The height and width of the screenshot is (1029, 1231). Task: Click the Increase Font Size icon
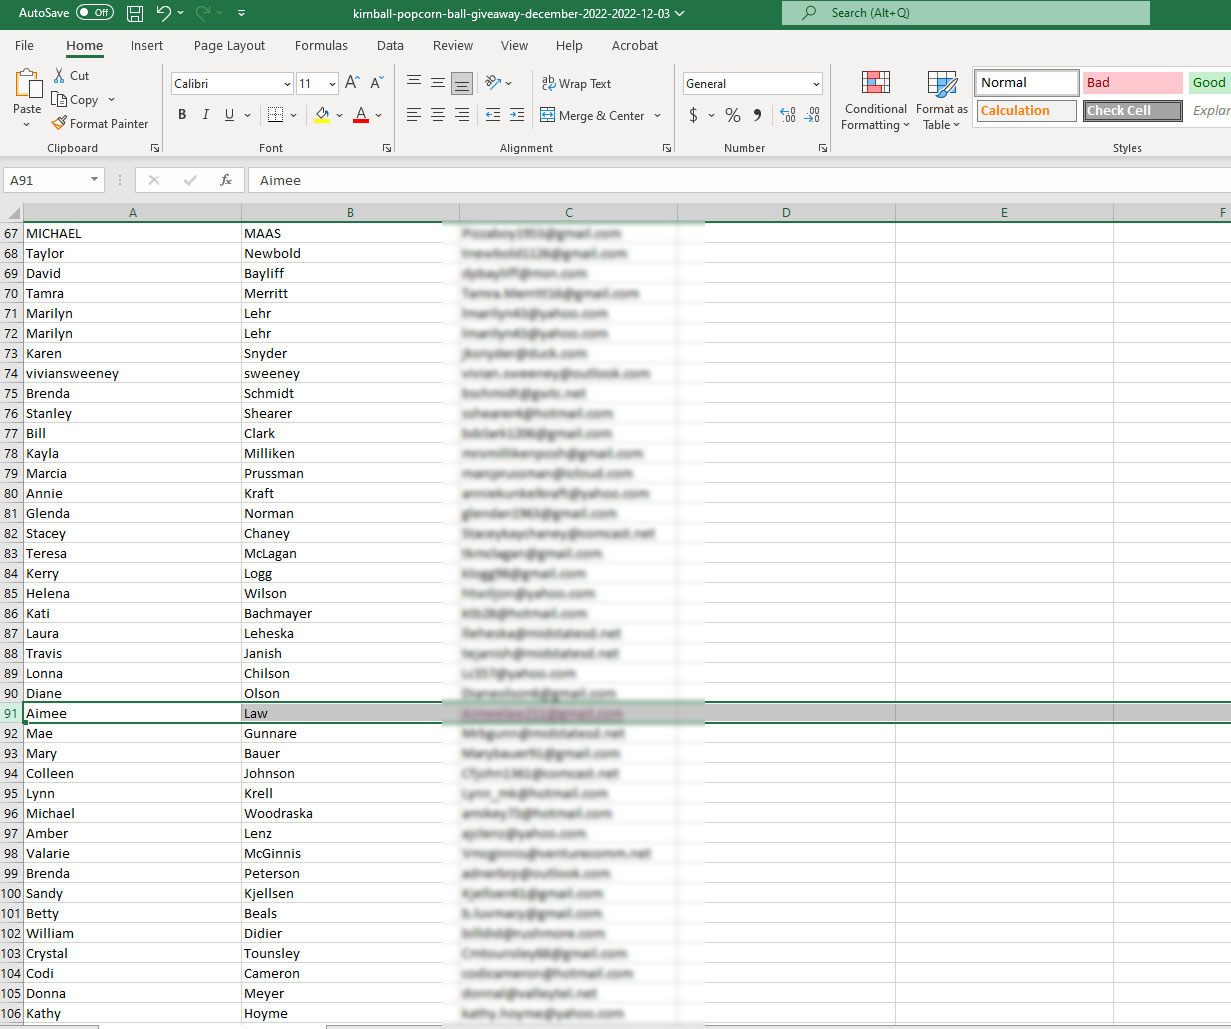pos(352,84)
